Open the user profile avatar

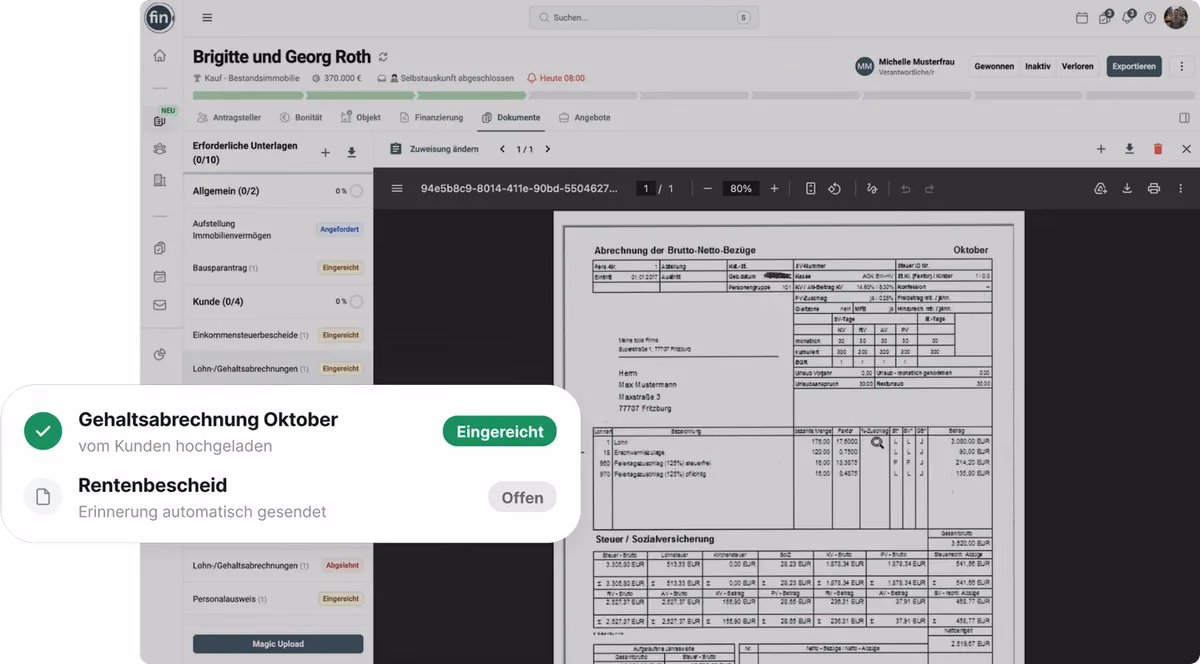pos(1176,17)
